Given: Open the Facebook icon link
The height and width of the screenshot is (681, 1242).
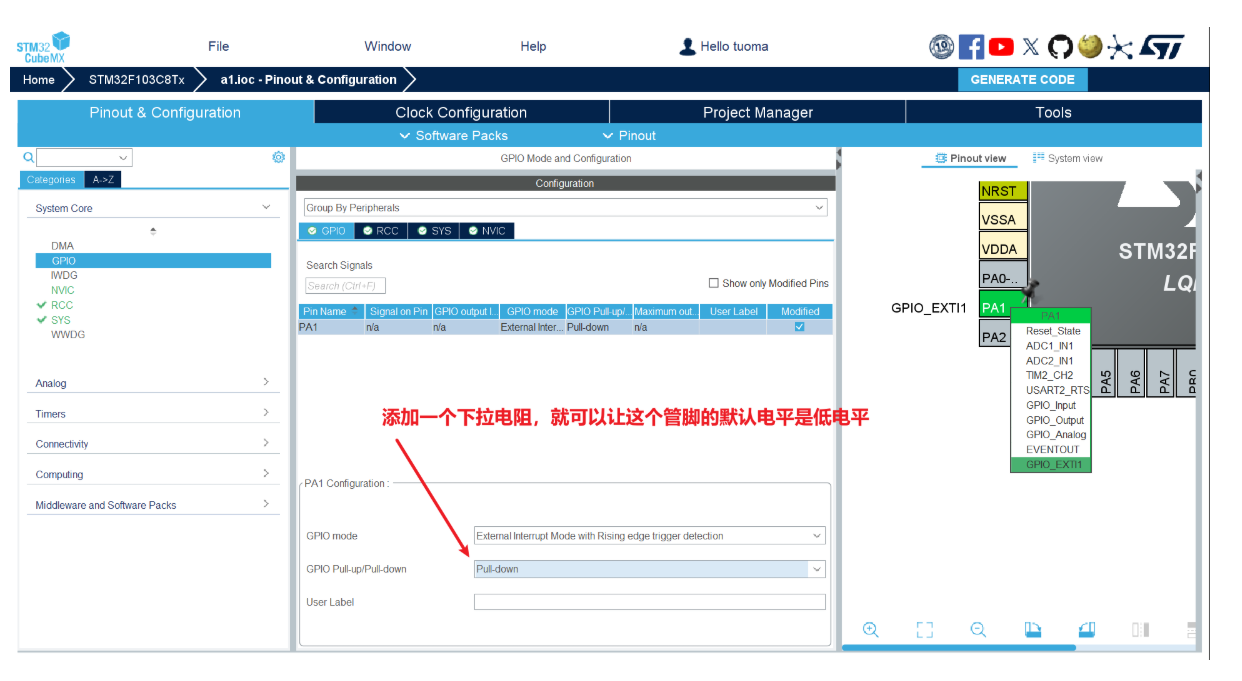Looking at the screenshot, I should (971, 46).
